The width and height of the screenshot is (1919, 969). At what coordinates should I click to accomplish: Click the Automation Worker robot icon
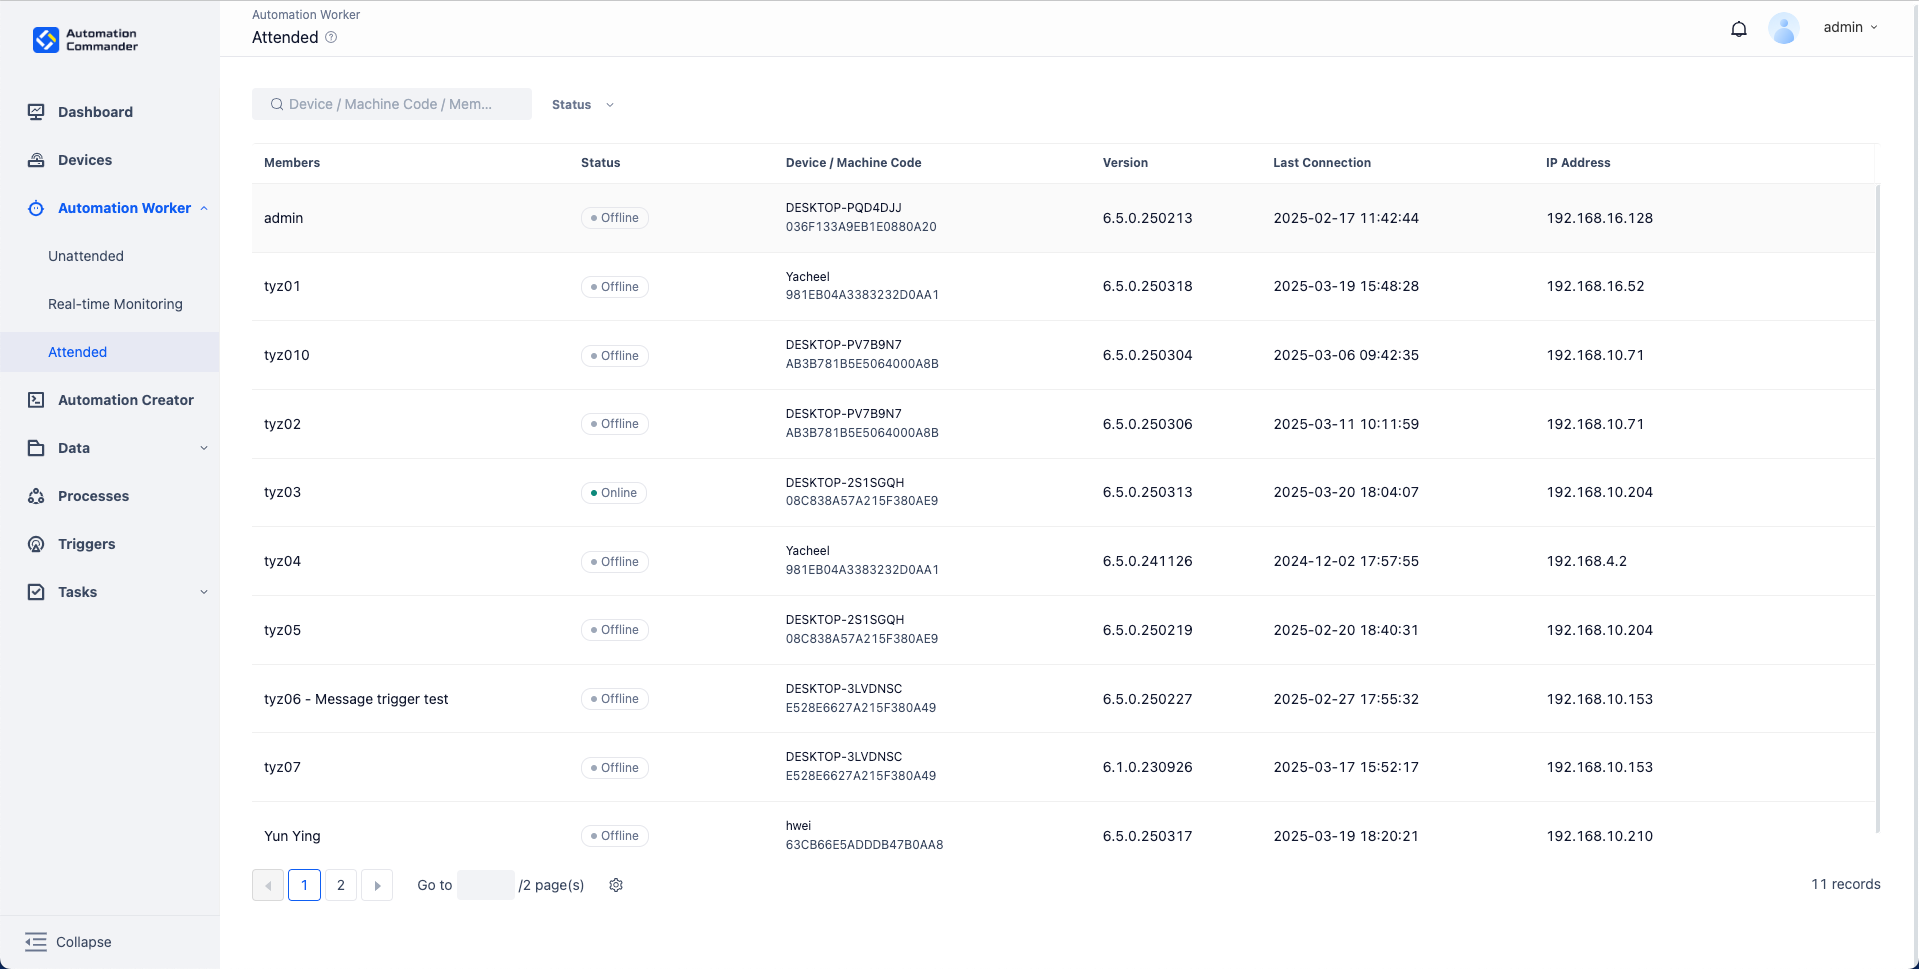pyautogui.click(x=36, y=208)
